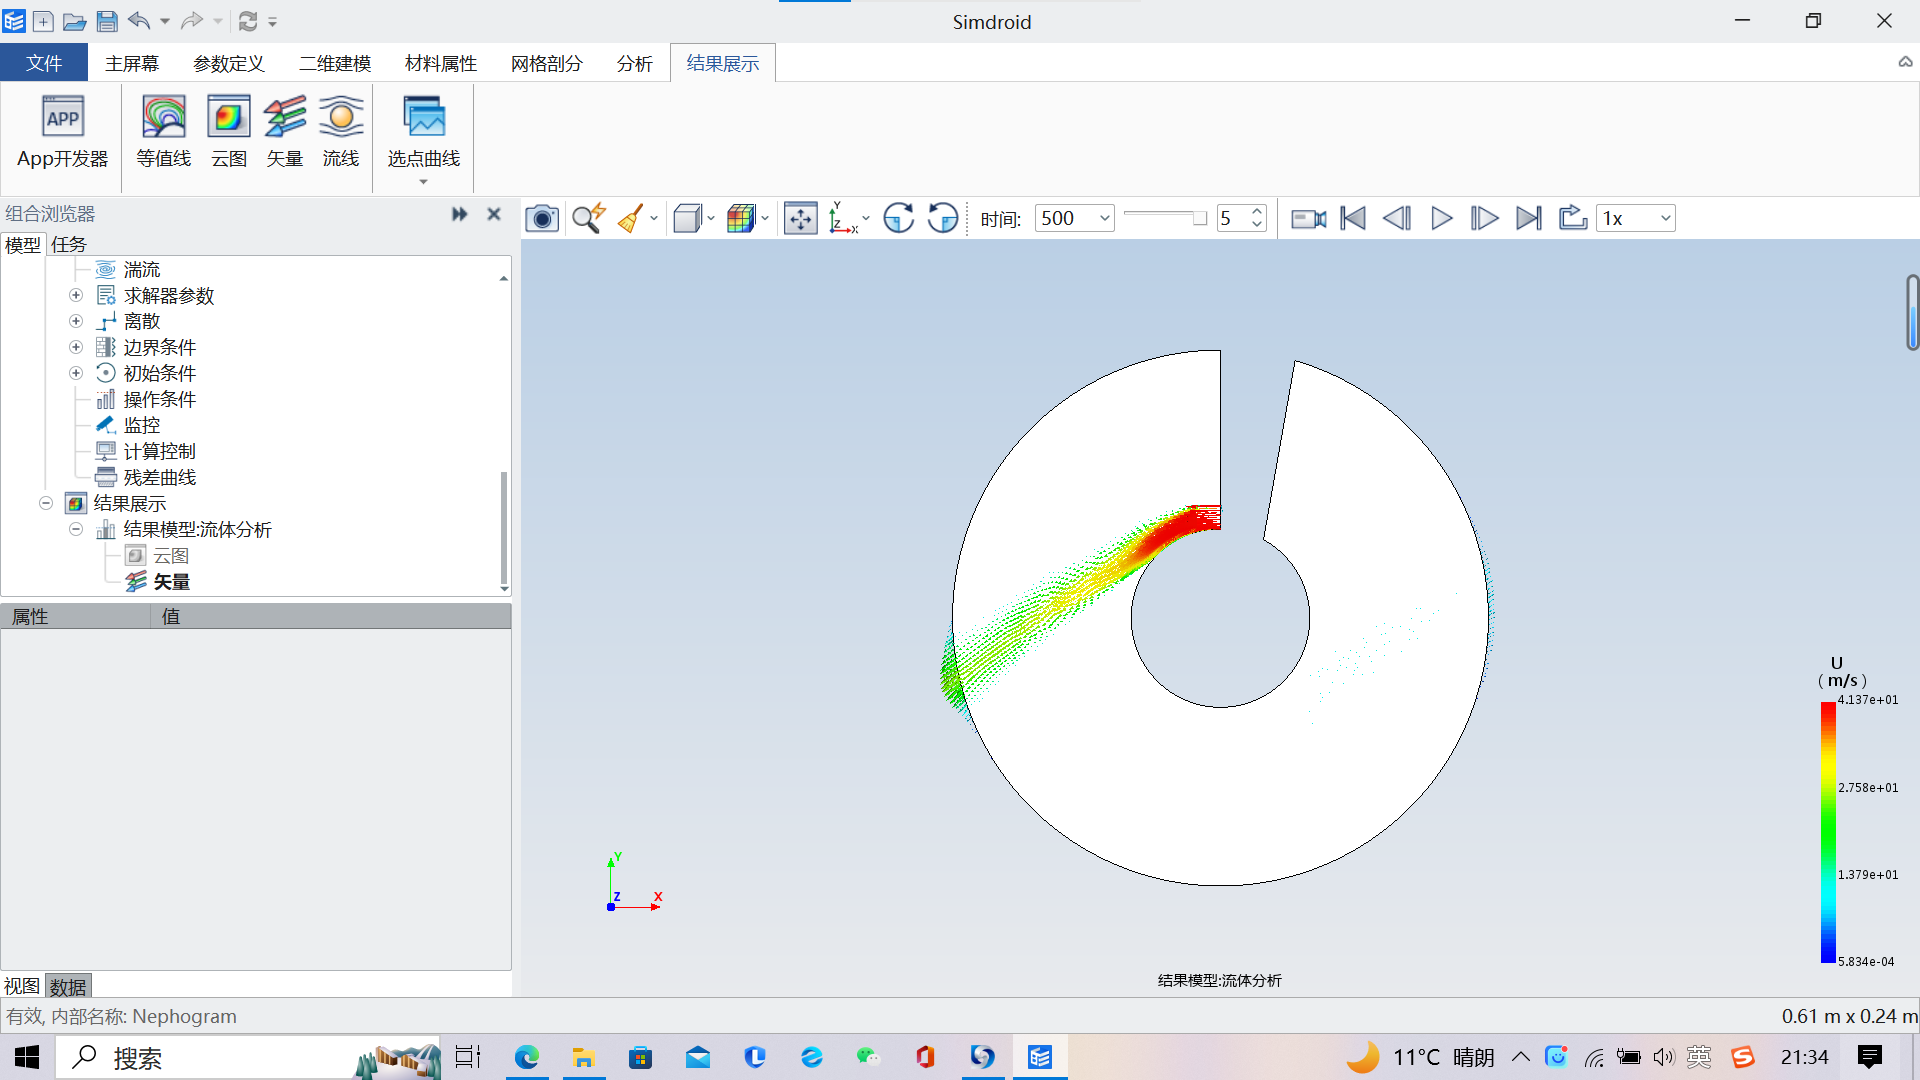The width and height of the screenshot is (1920, 1080).
Task: Select the 云图 nephogram tool
Action: 229,133
